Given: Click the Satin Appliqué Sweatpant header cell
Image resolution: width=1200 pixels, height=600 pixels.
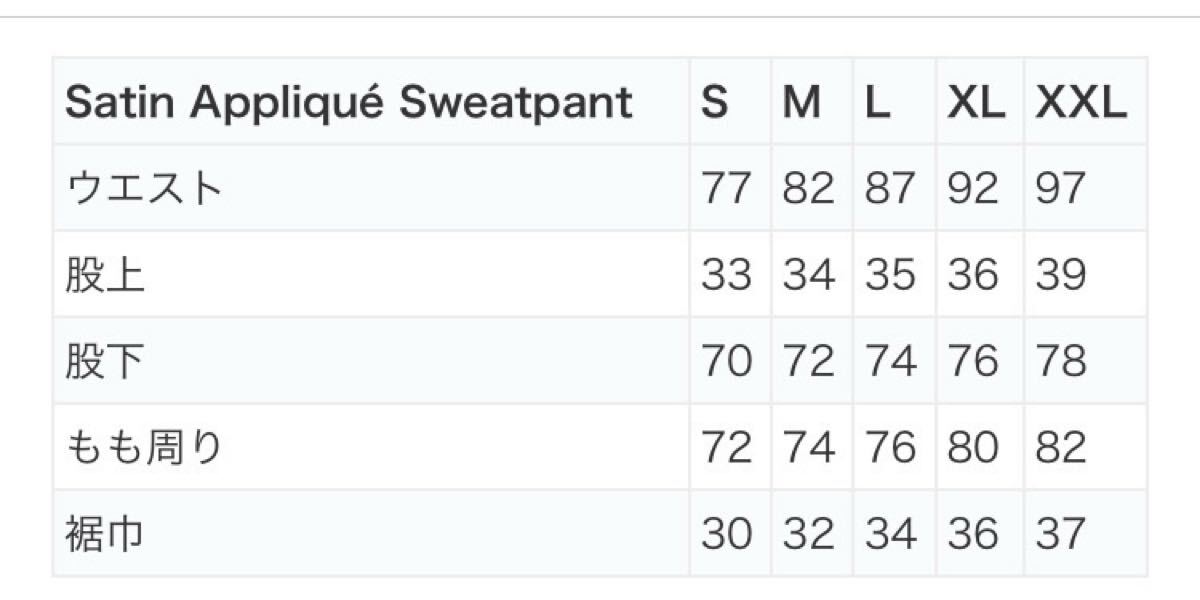Looking at the screenshot, I should (x=371, y=102).
